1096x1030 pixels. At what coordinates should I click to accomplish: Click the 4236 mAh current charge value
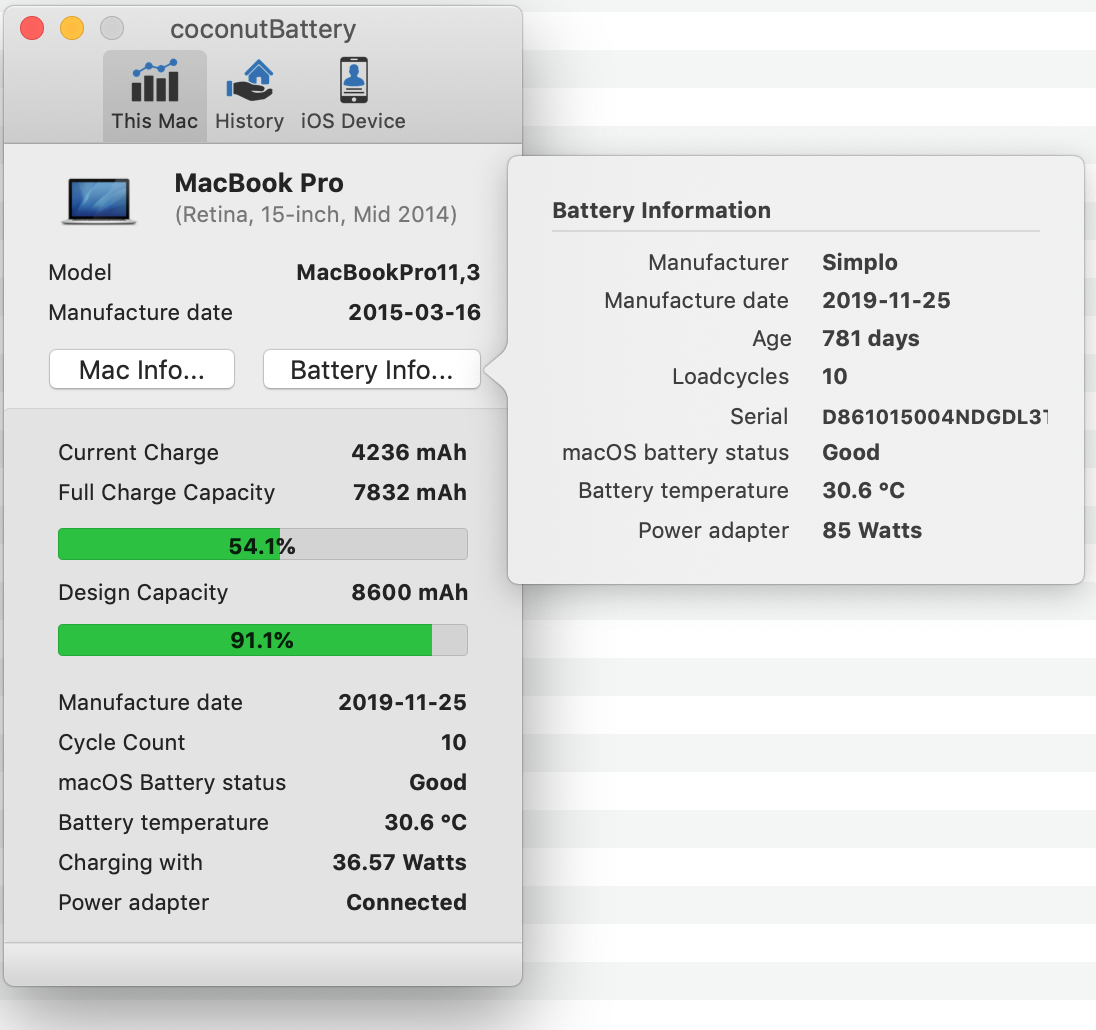pos(409,452)
